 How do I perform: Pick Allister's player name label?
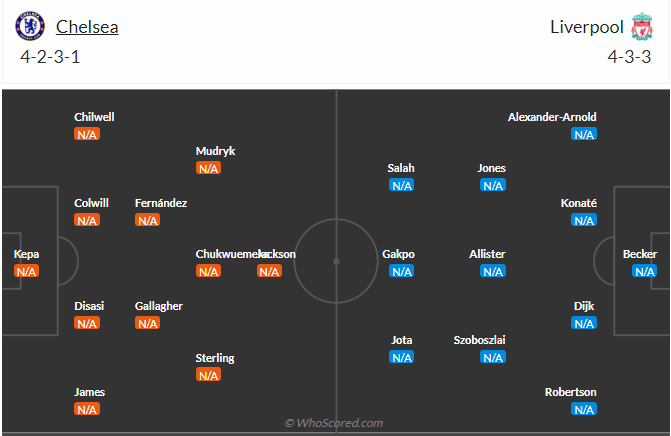tap(487, 254)
